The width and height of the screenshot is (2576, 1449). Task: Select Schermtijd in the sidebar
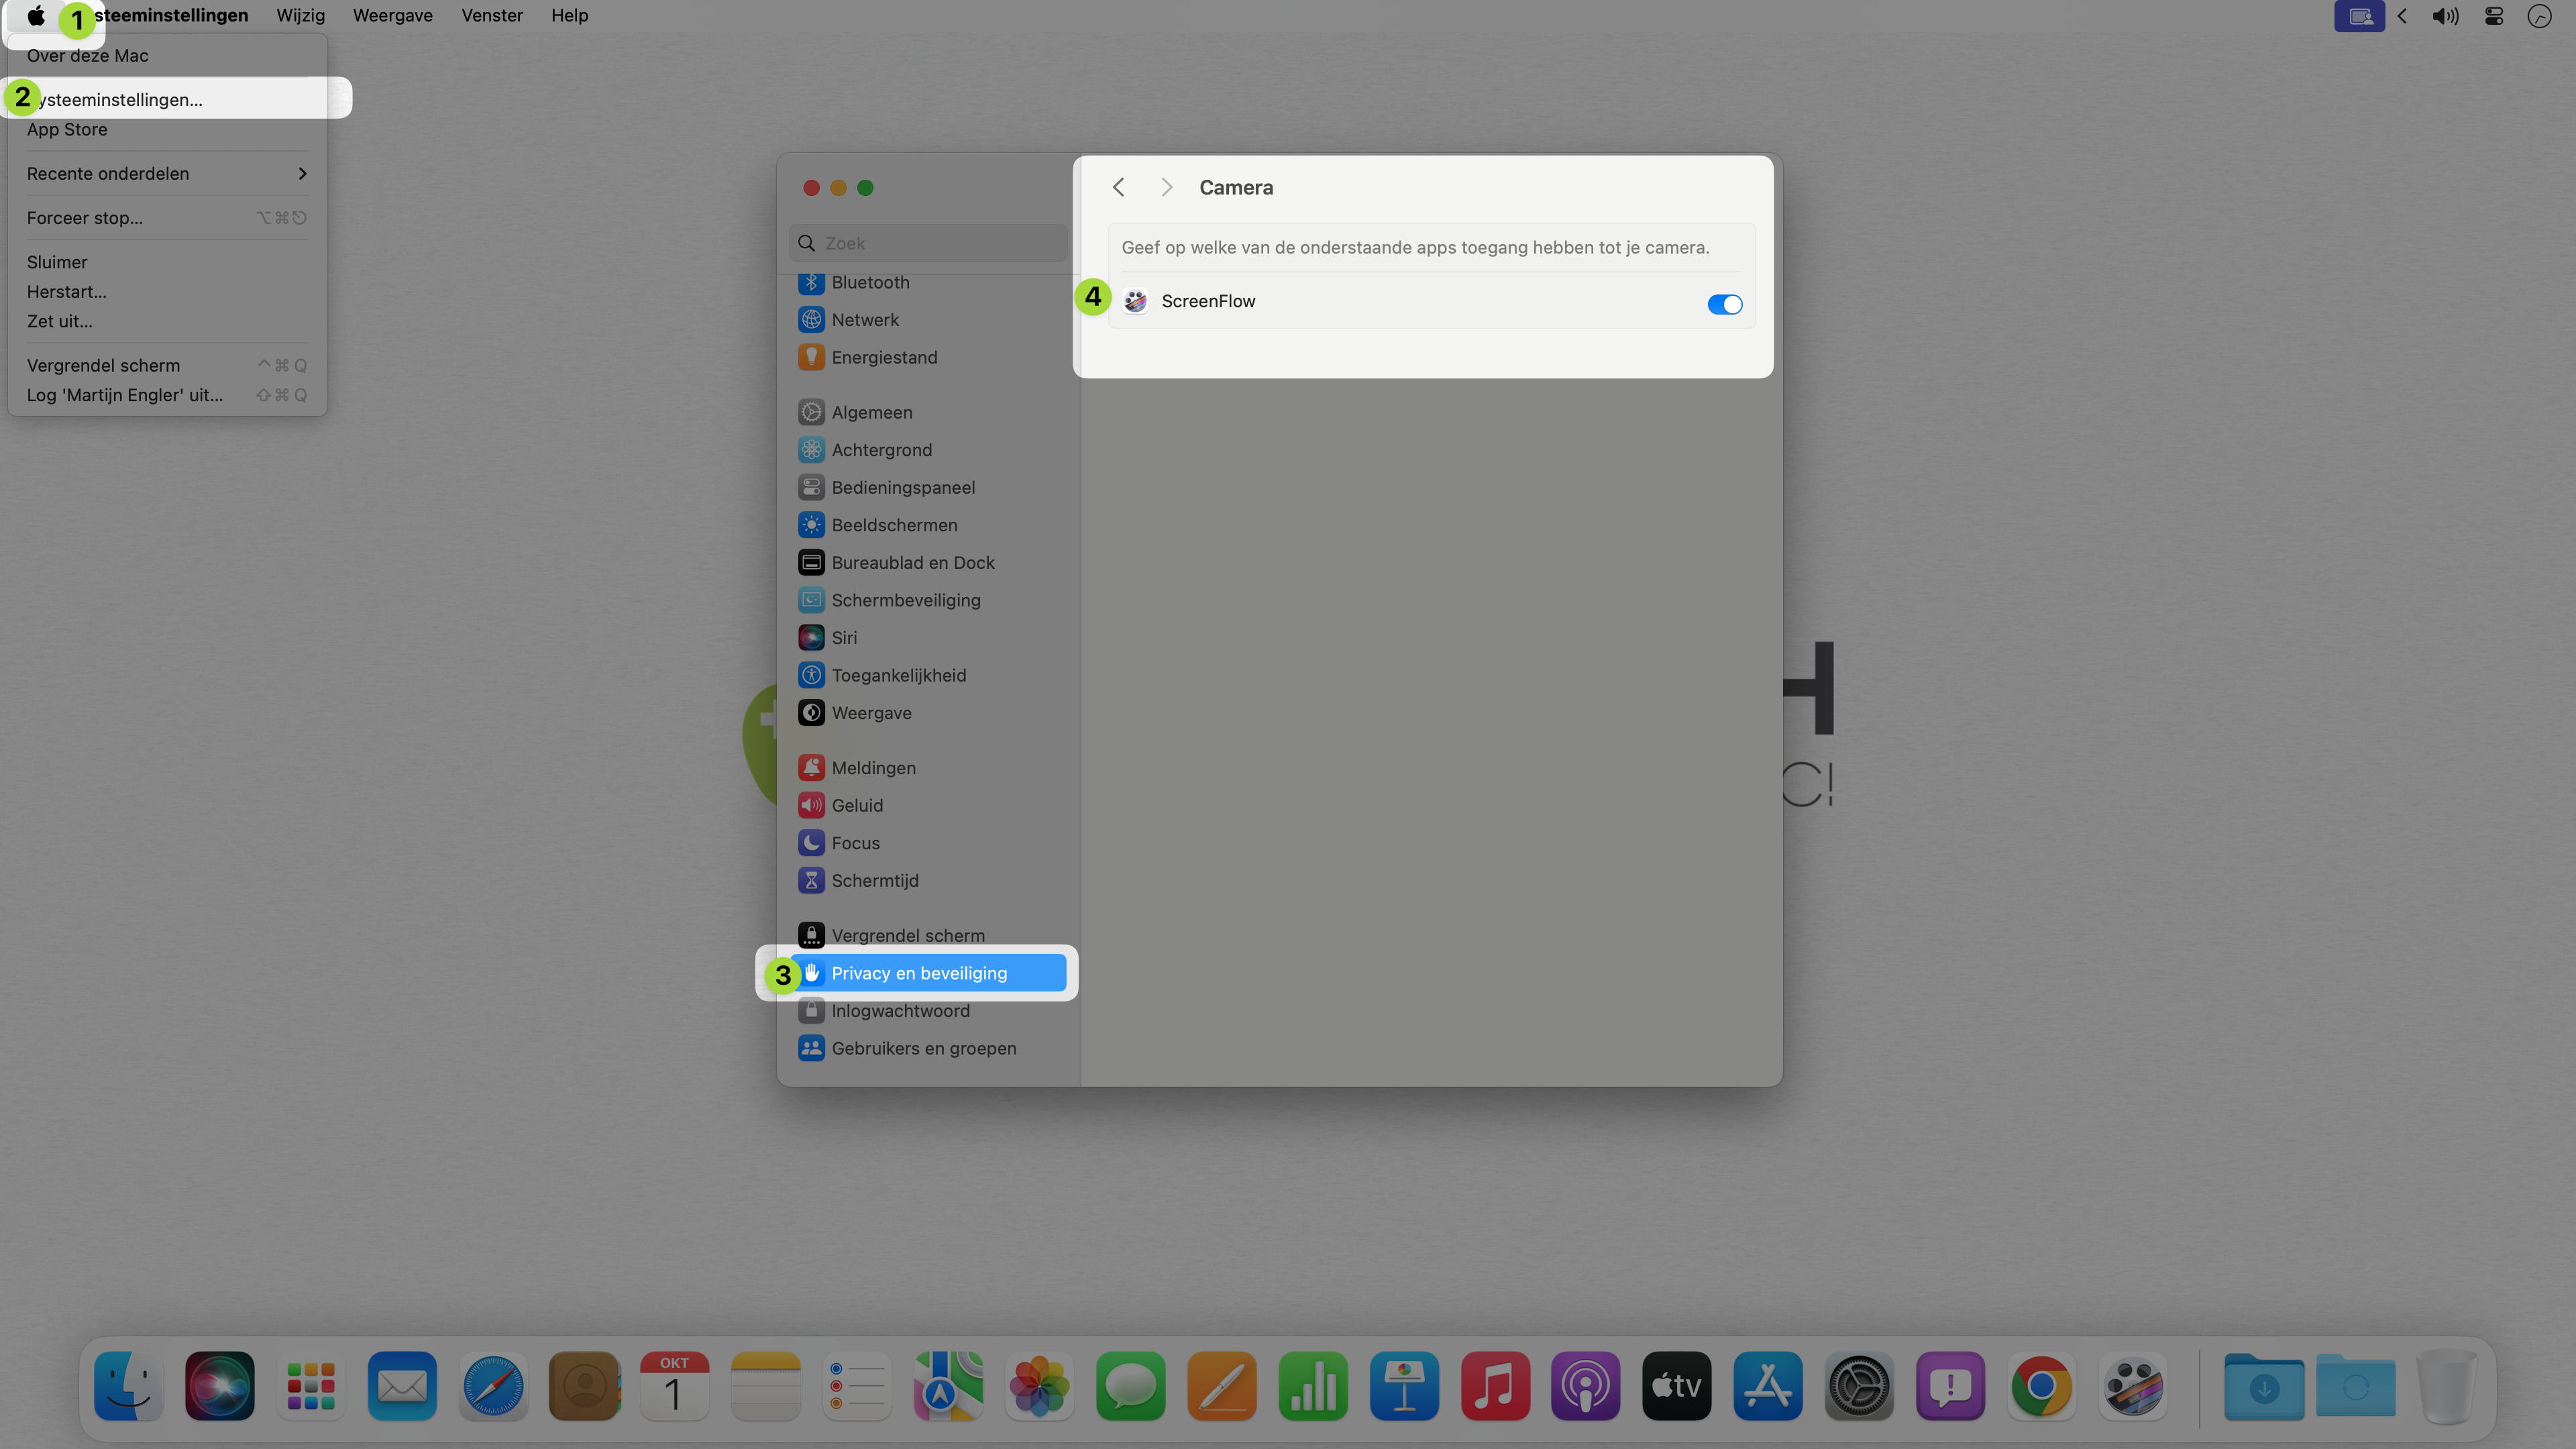tap(928, 881)
